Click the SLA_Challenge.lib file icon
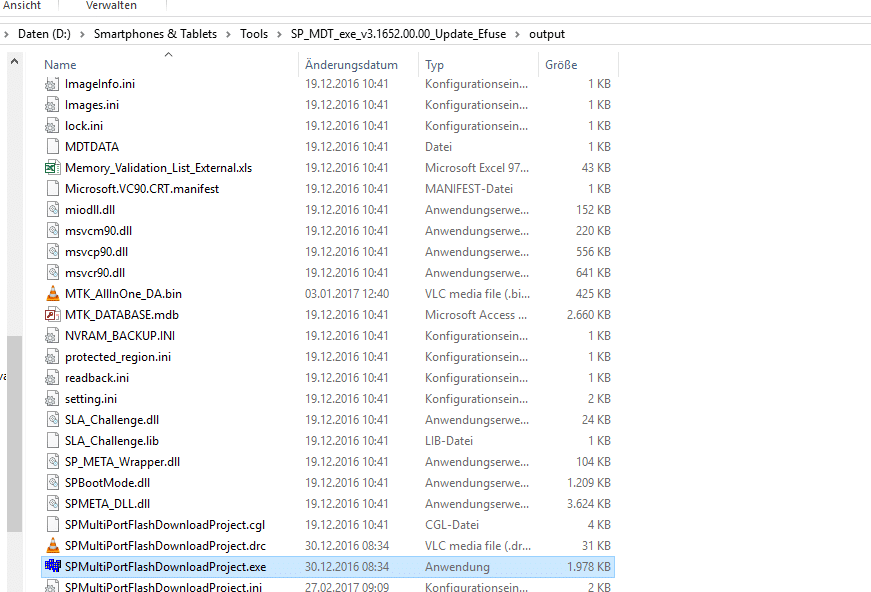 52,441
